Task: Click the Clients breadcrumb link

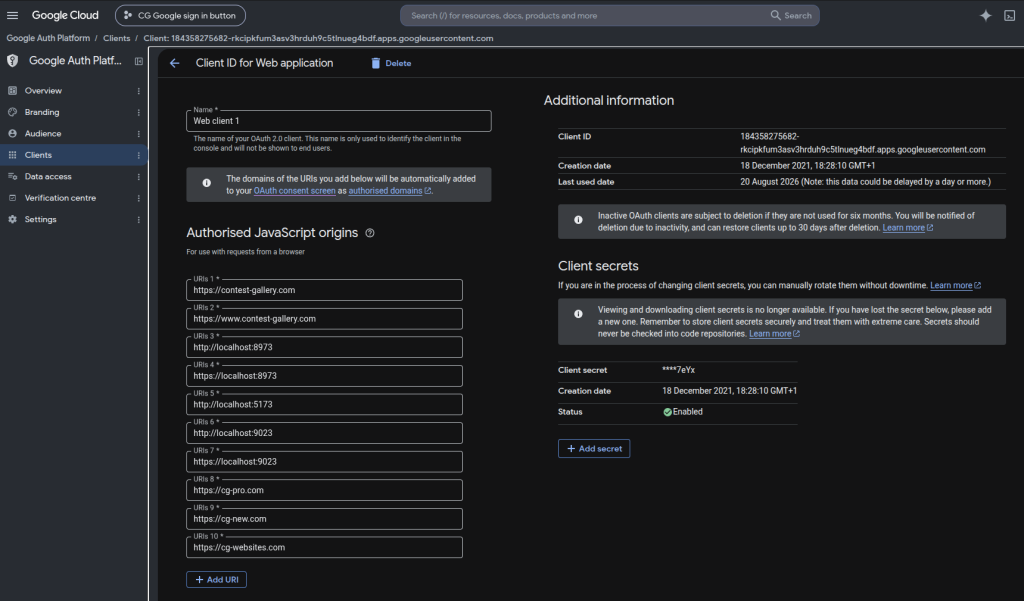Action: [116, 38]
